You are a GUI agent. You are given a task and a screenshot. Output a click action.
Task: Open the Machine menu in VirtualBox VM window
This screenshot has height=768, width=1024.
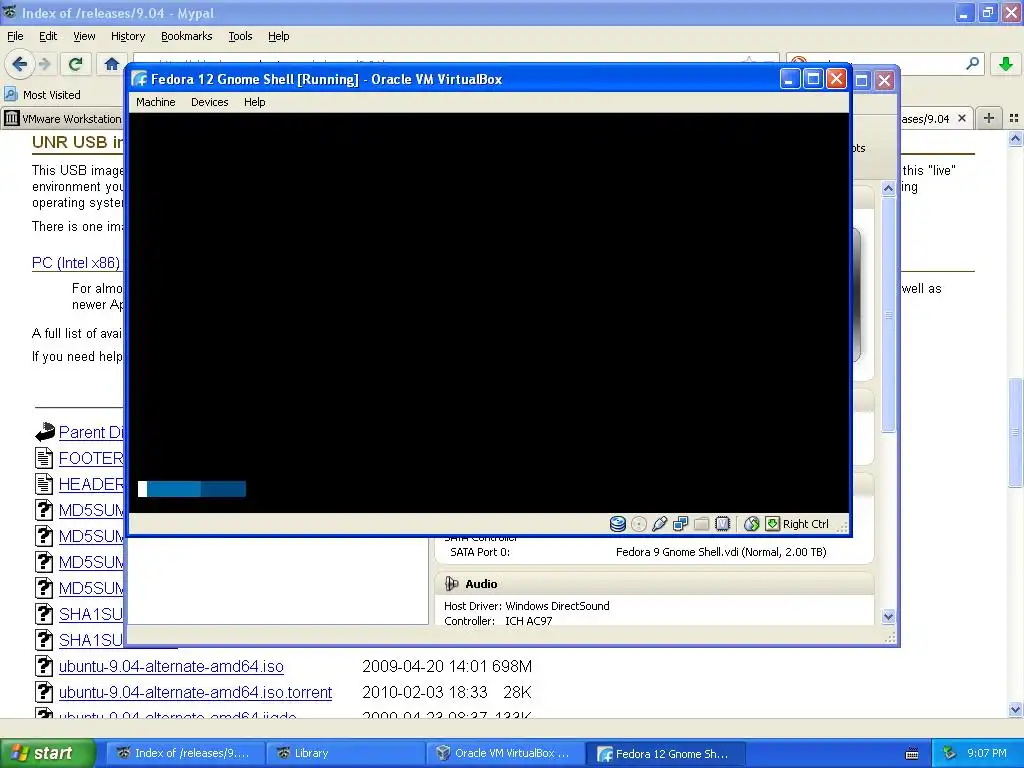[x=155, y=102]
